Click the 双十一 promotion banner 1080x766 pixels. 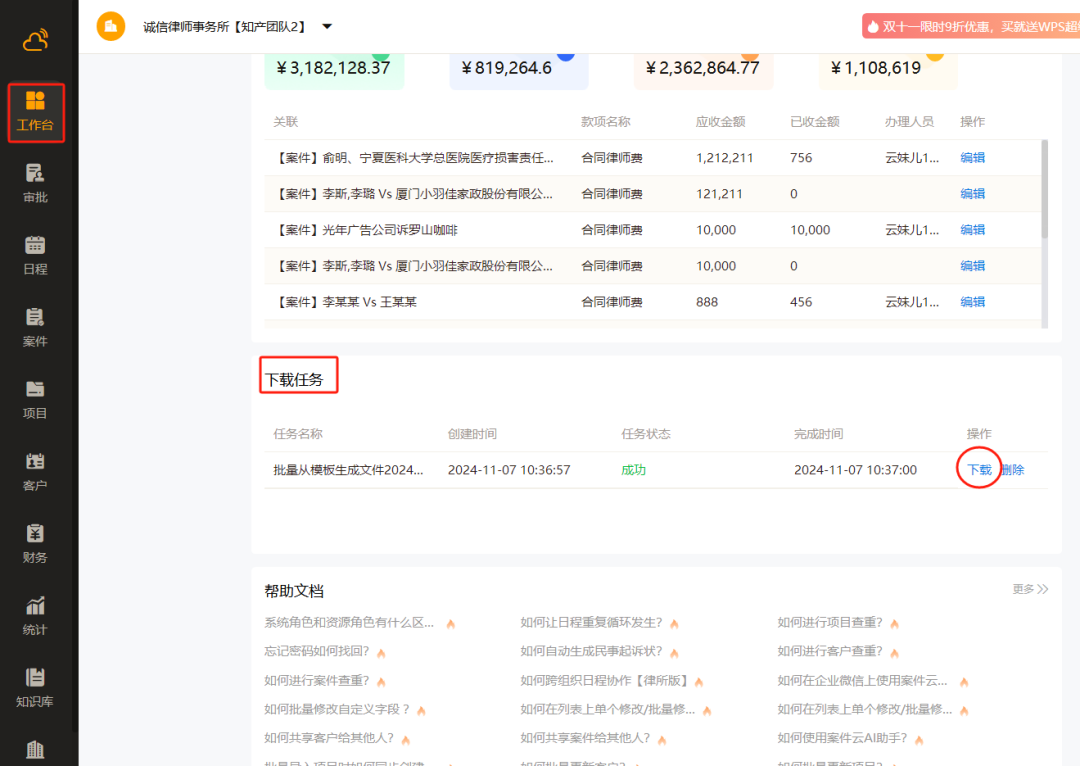click(972, 27)
